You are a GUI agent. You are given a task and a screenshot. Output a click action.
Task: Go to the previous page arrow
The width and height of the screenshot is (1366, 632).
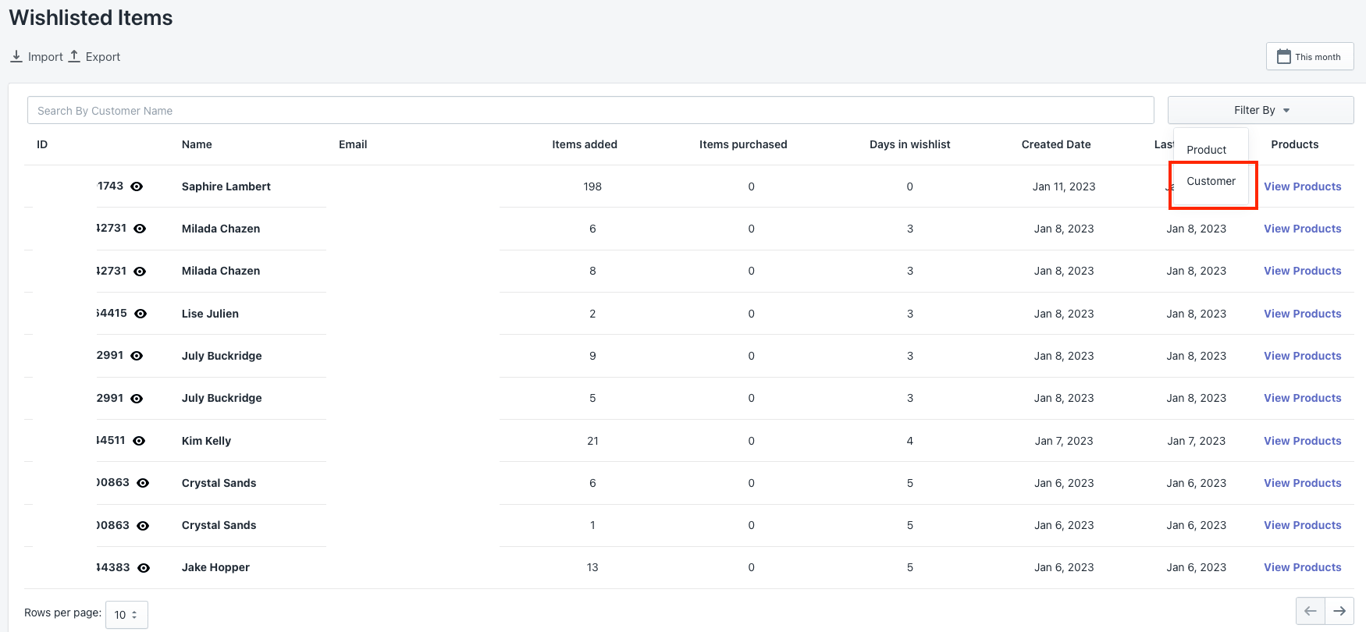1310,611
